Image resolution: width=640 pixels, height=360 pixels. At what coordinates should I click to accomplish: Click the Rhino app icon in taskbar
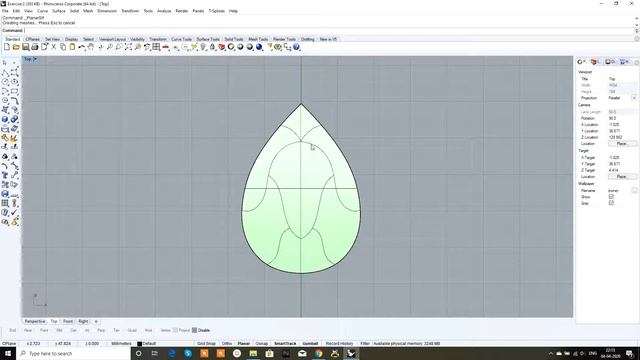point(351,353)
